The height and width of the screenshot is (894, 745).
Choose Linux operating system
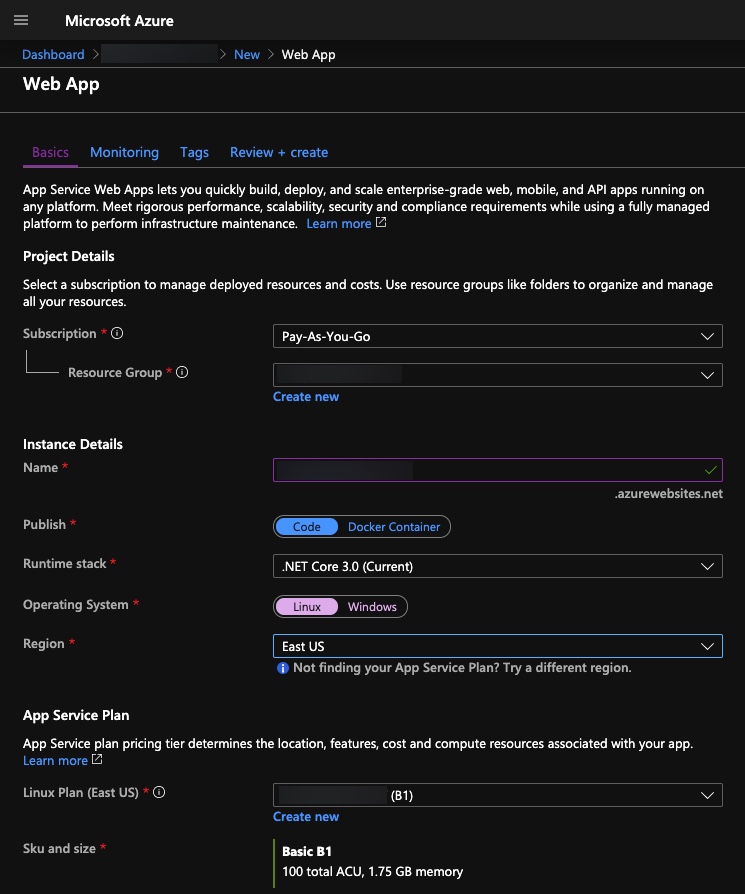307,607
